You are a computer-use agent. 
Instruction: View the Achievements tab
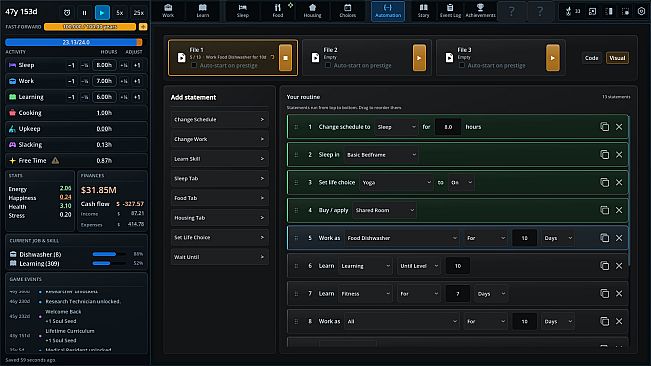pos(480,11)
